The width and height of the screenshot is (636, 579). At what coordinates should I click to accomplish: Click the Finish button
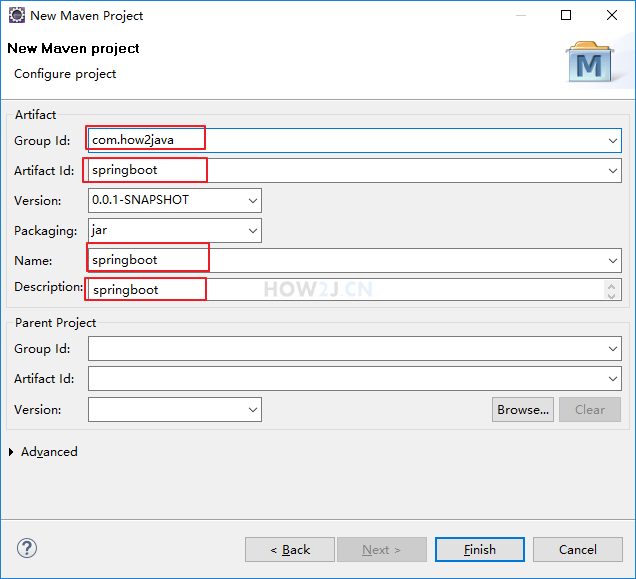coord(480,550)
